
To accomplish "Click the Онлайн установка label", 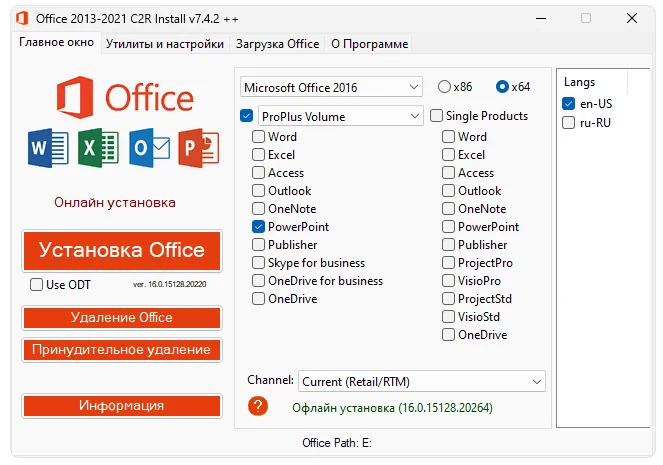I will [115, 202].
